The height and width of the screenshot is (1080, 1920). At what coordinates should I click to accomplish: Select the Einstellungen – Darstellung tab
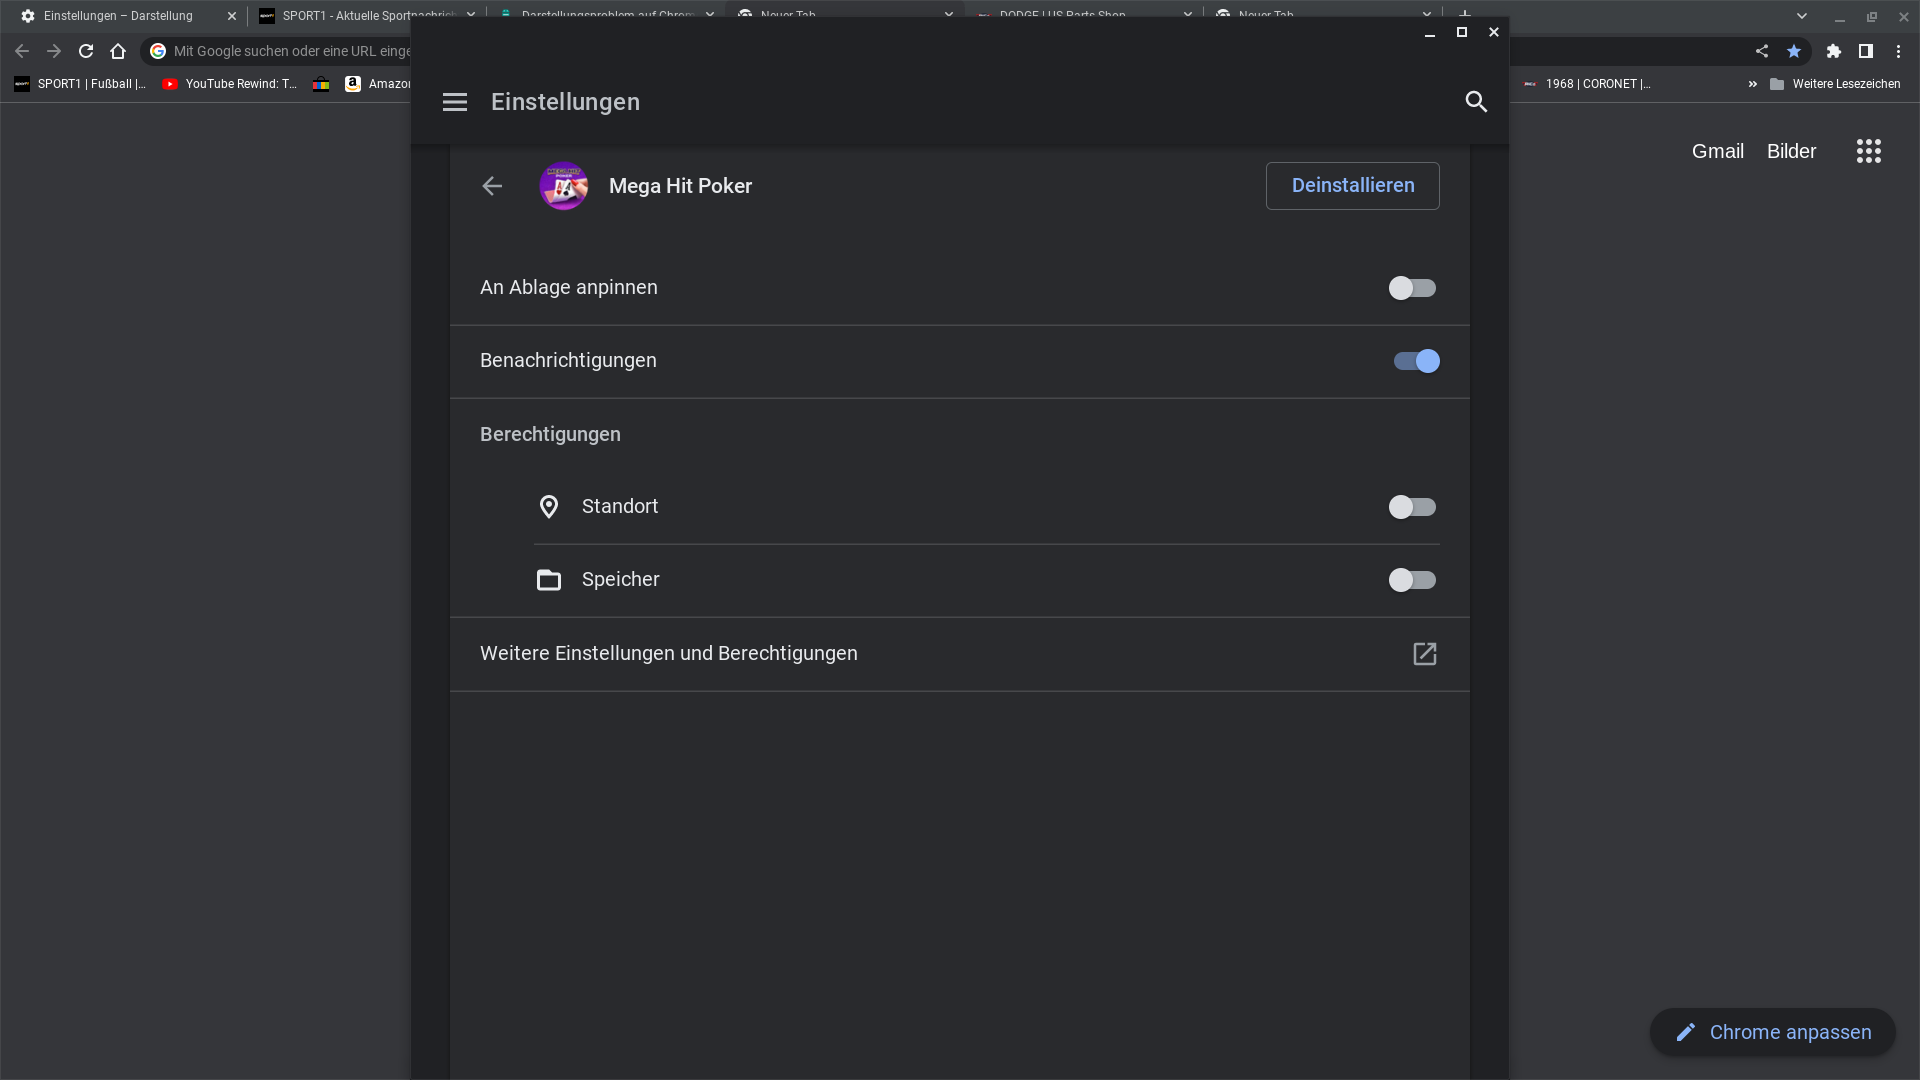[118, 16]
